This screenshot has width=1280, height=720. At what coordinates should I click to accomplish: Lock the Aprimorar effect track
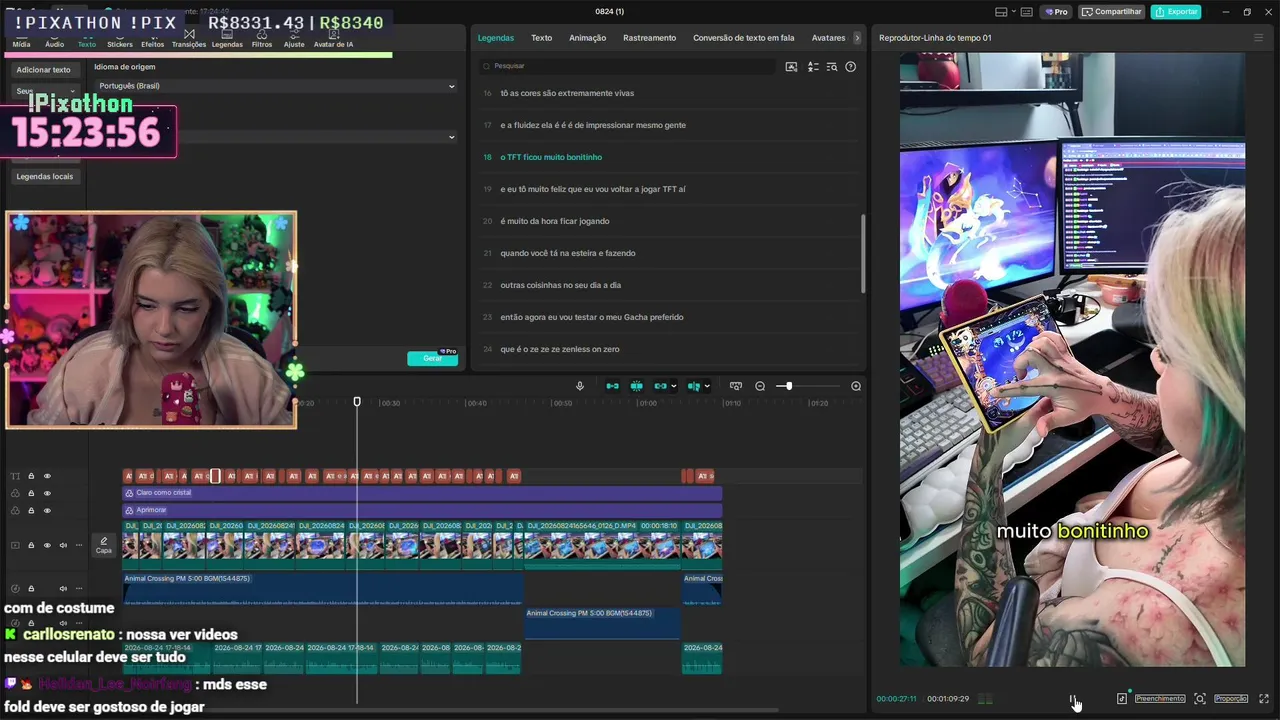pos(31,510)
